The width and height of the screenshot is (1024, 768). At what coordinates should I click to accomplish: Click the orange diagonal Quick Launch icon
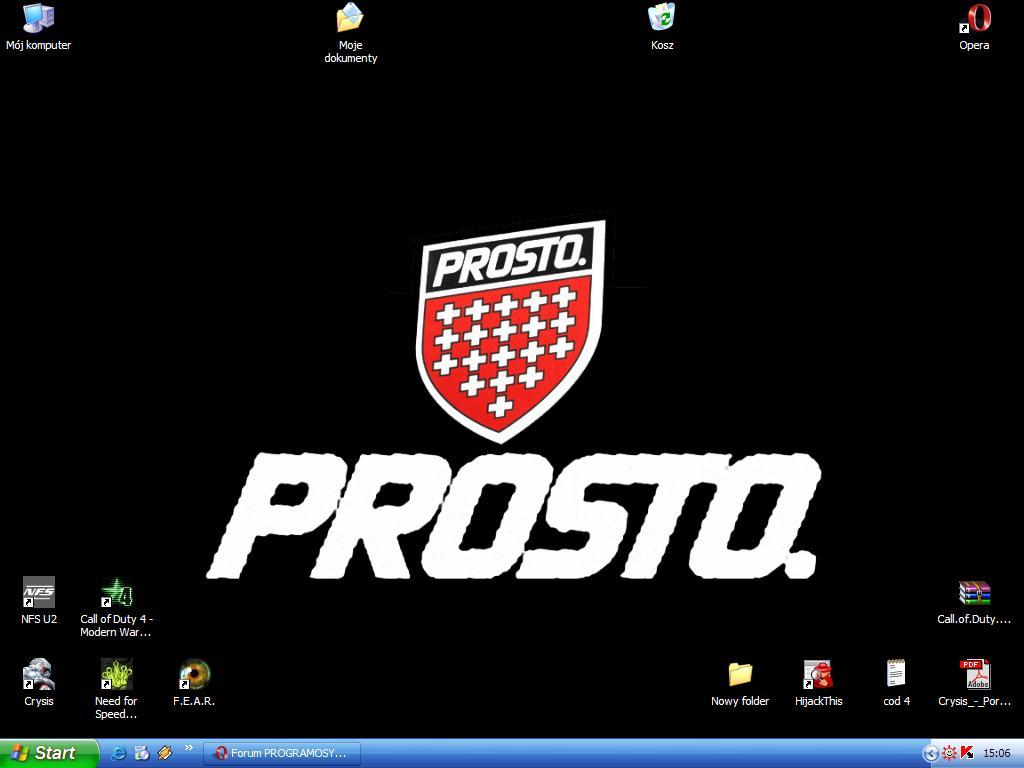[165, 753]
